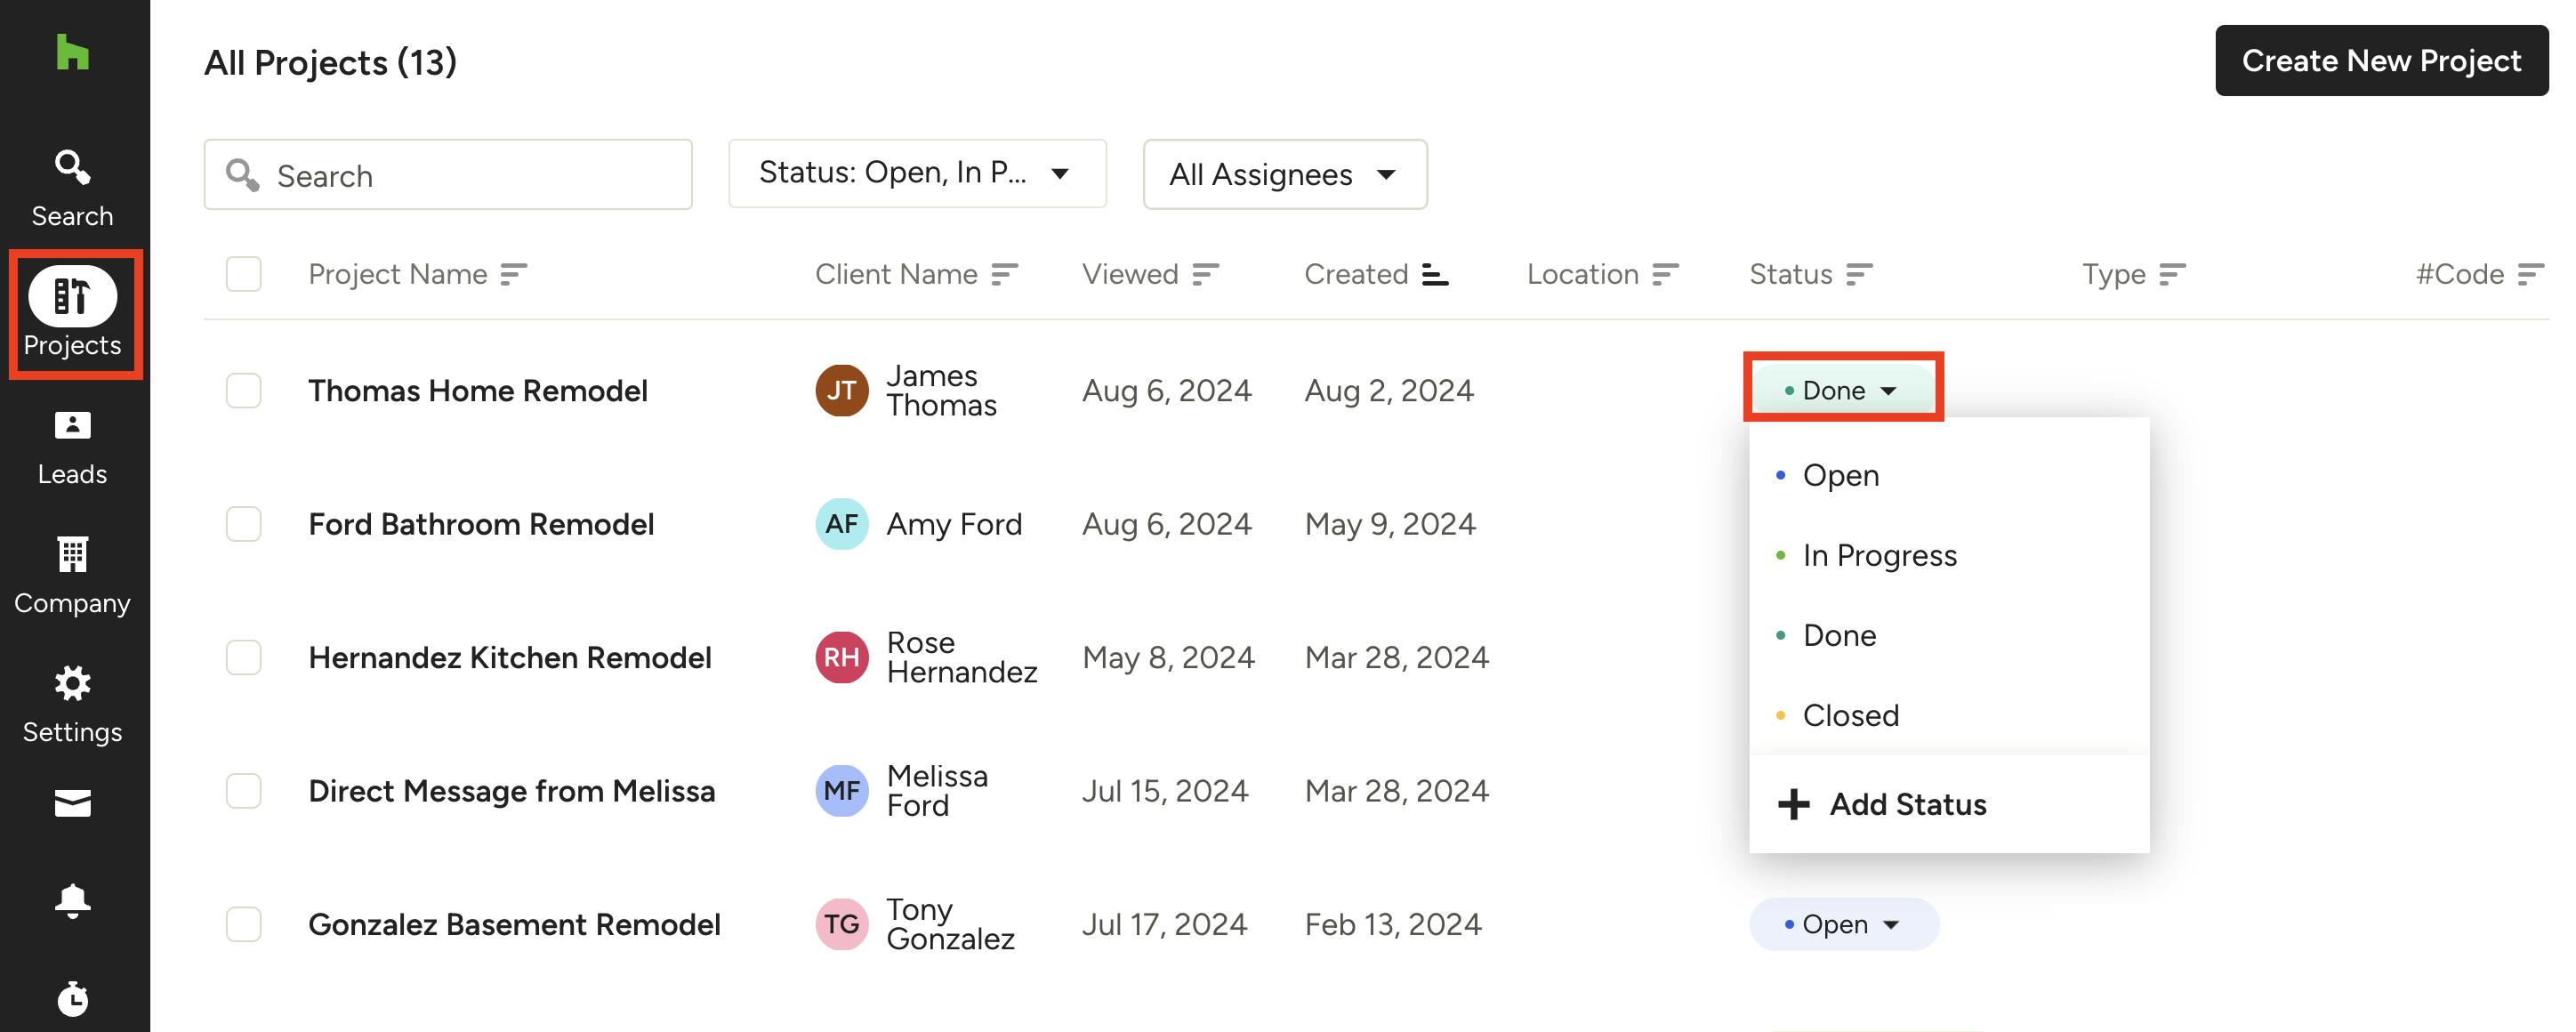The image size is (2576, 1032).
Task: Click into the Search input field
Action: coord(448,175)
